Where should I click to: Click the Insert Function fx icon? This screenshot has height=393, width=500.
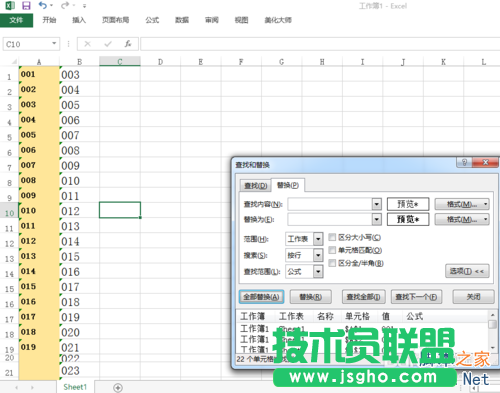tap(128, 44)
